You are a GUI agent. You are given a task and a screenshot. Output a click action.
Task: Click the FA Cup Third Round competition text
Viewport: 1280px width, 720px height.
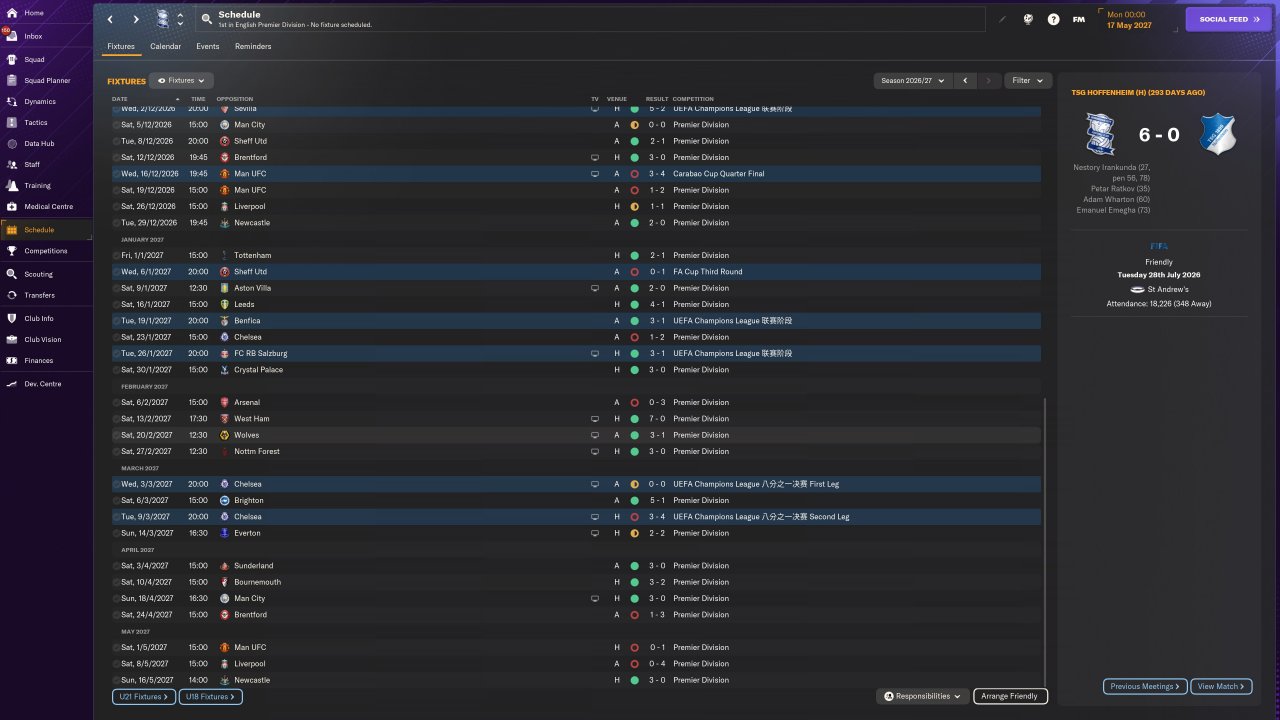708,272
